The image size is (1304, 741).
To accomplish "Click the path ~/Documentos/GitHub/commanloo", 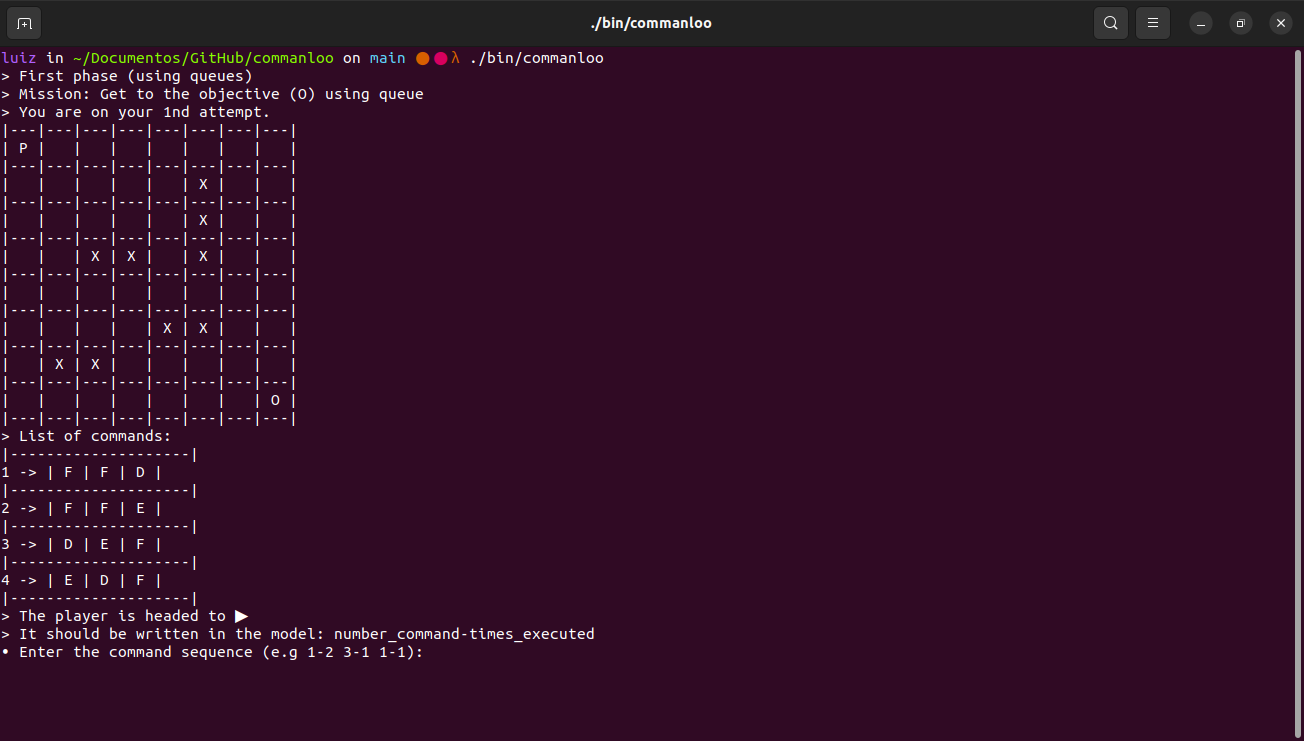I will 203,58.
